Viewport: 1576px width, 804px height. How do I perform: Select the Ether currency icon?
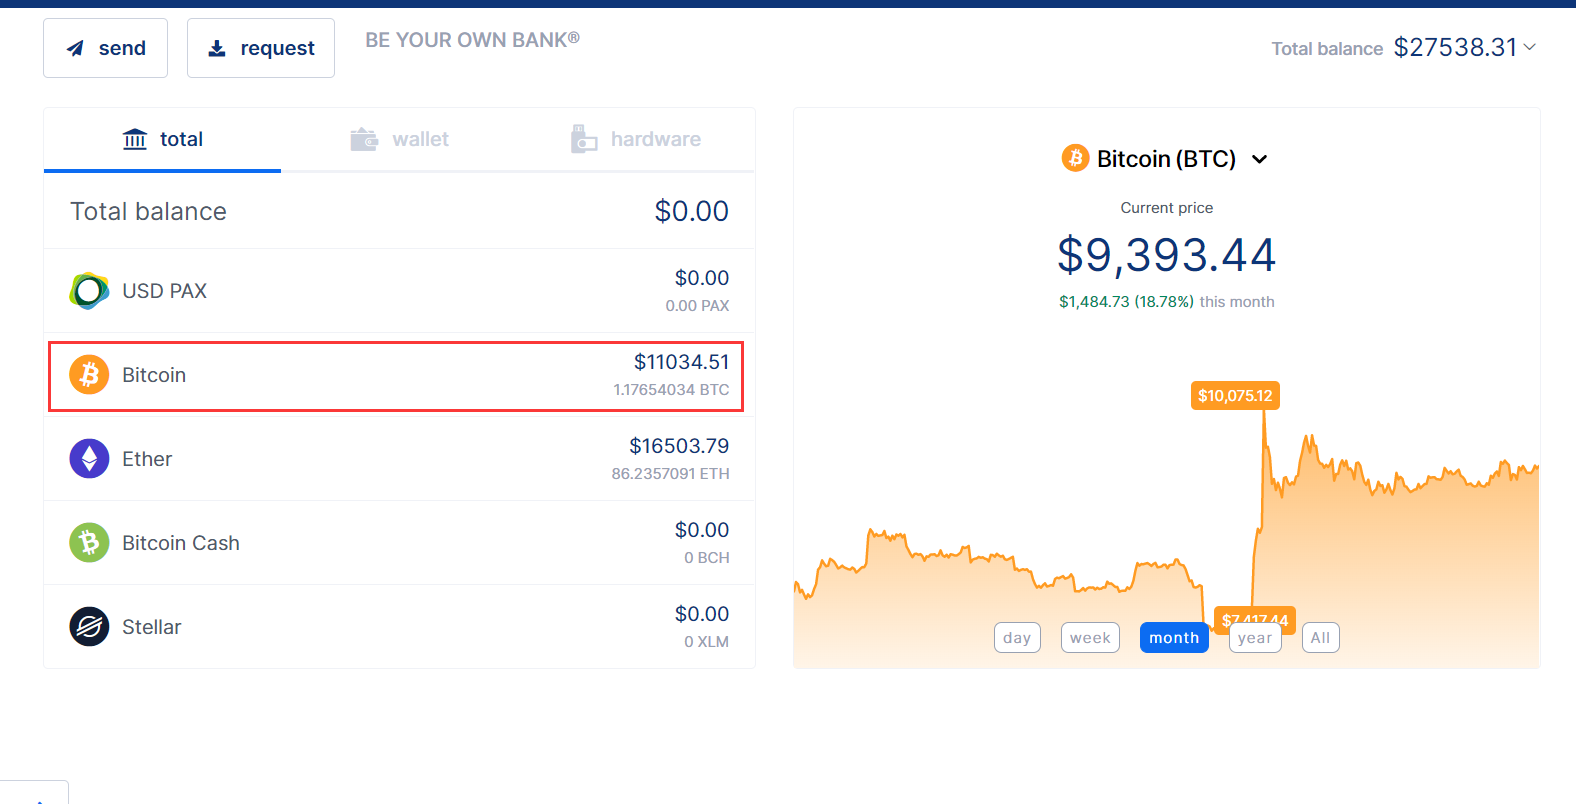(x=89, y=458)
